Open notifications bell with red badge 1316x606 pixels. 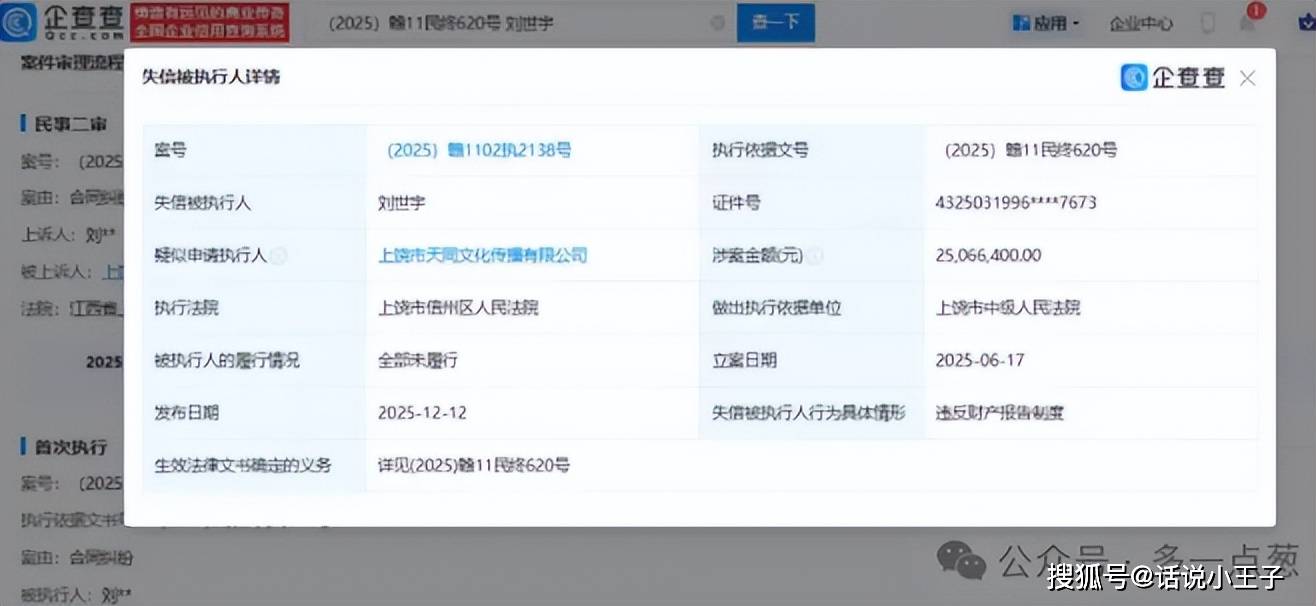tap(1247, 23)
